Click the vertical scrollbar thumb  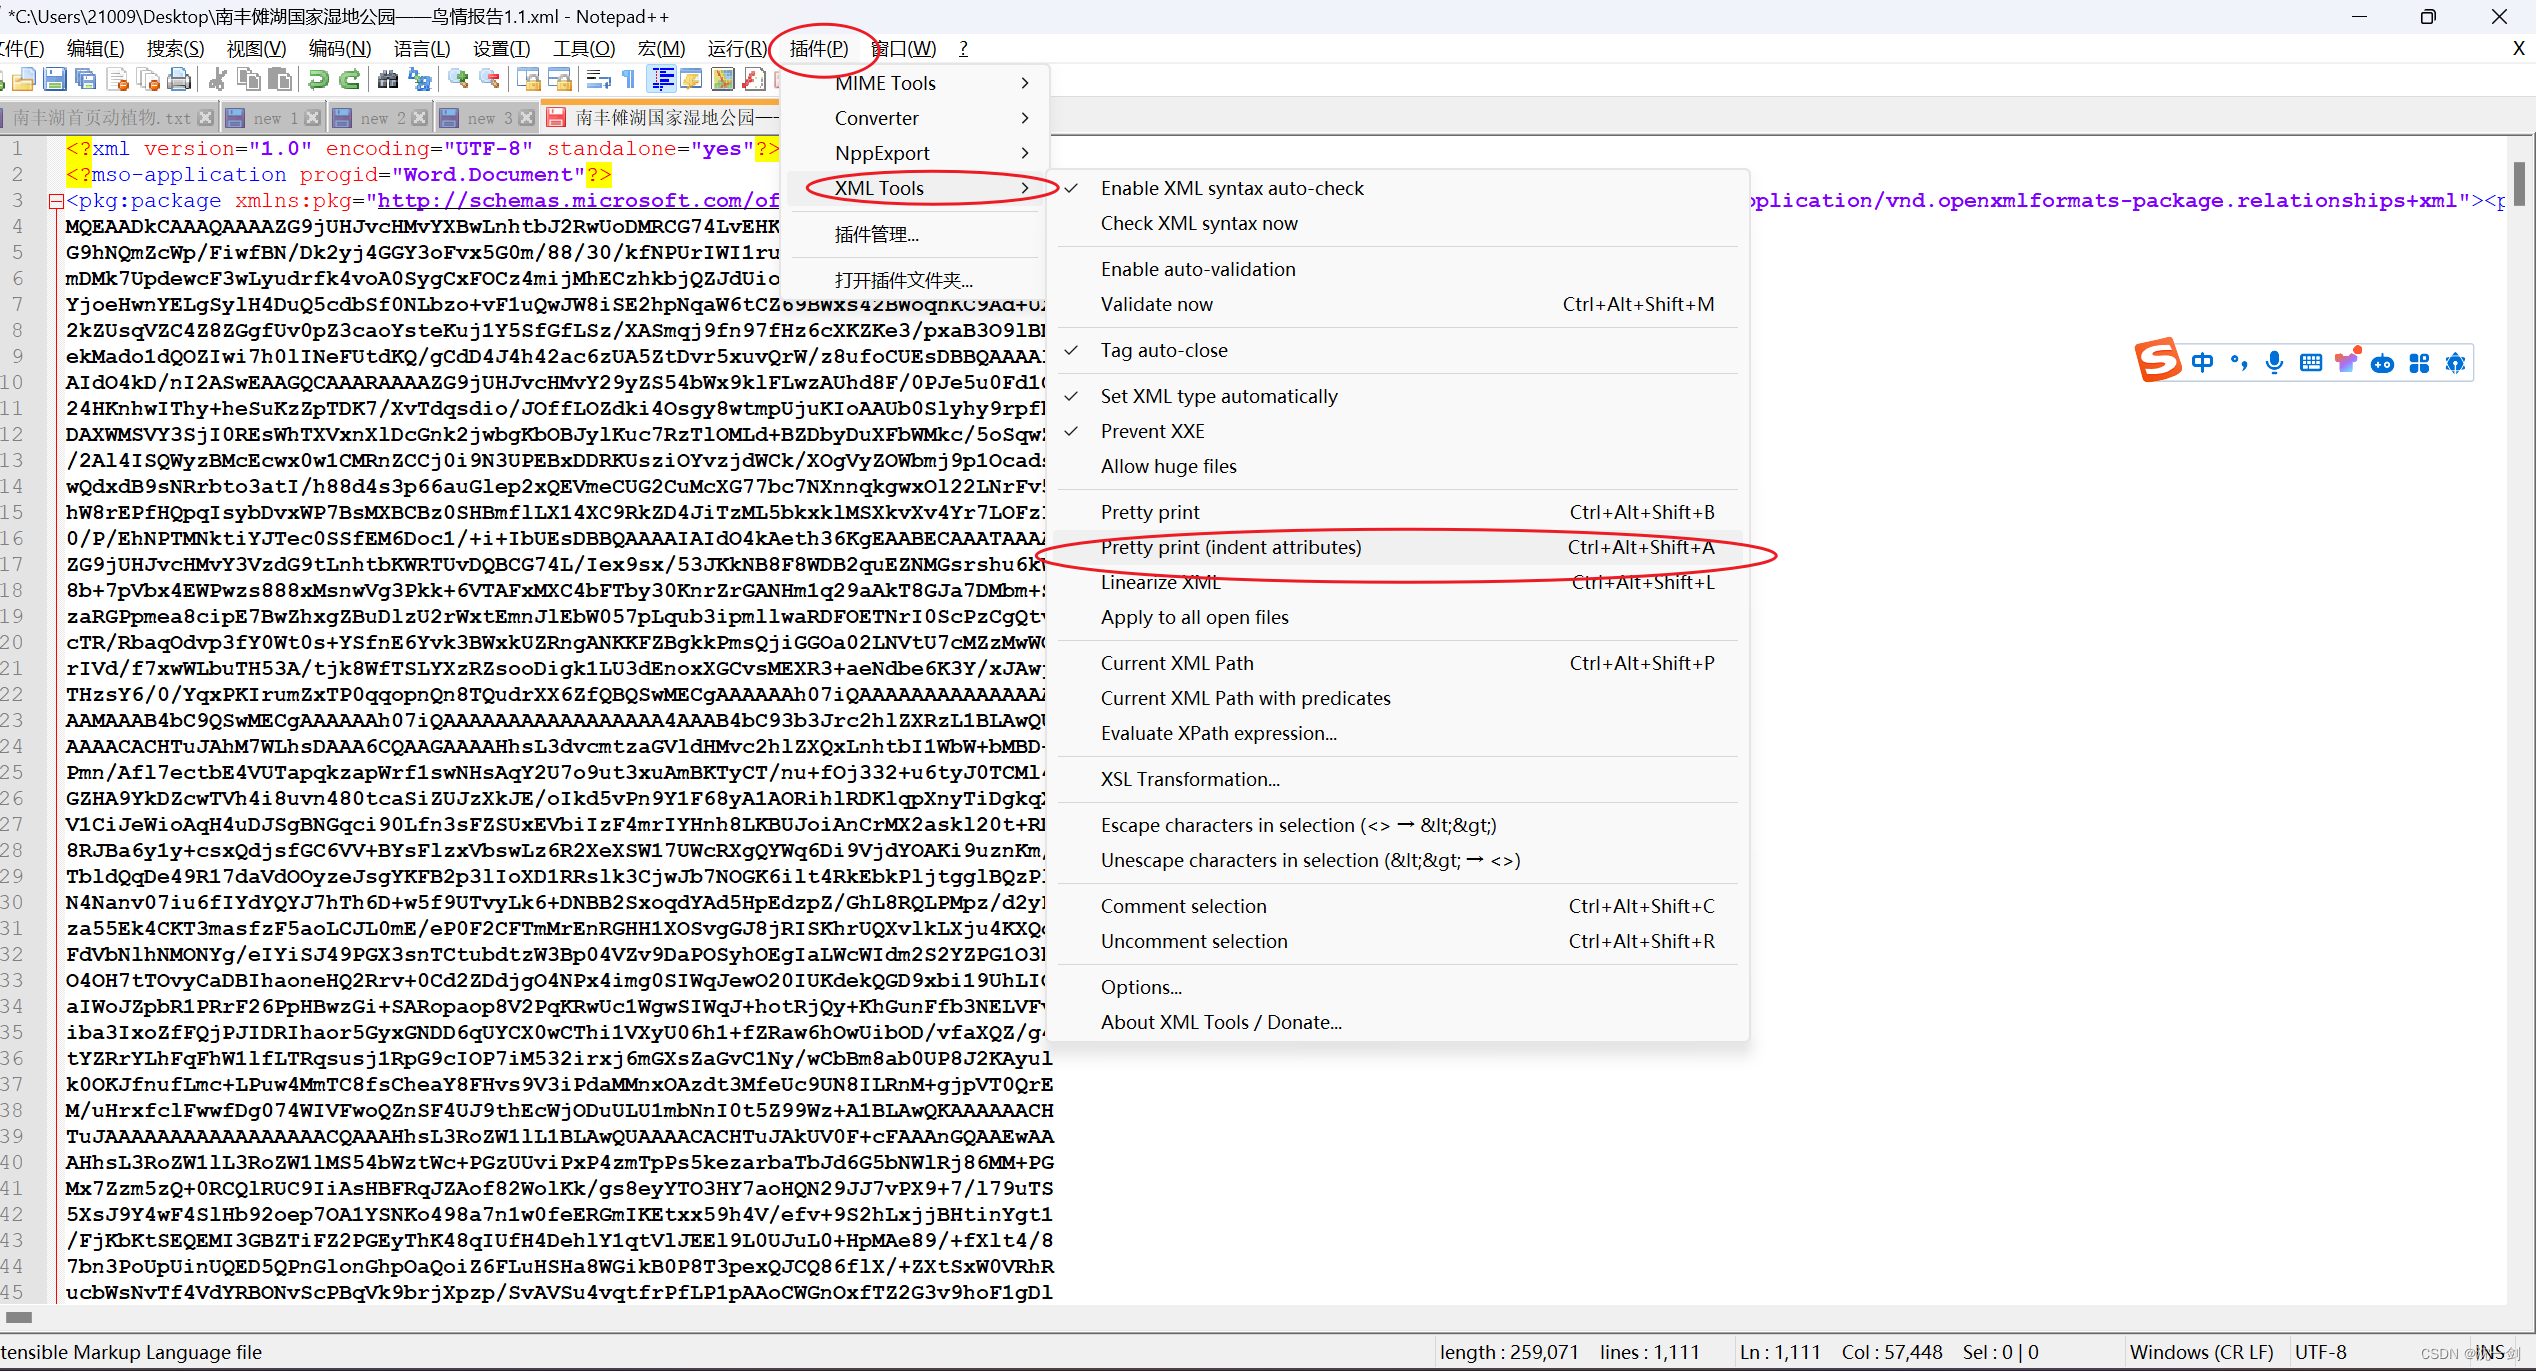point(2519,185)
